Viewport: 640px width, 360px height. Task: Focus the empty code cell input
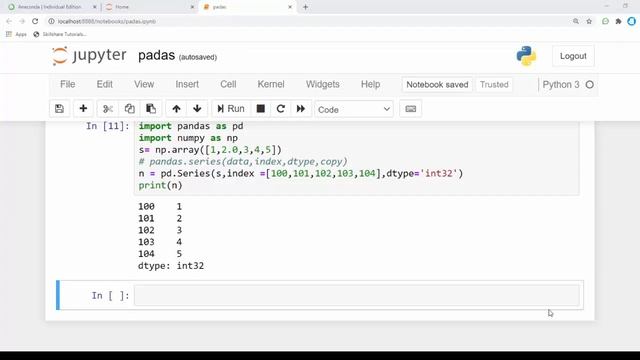point(357,295)
